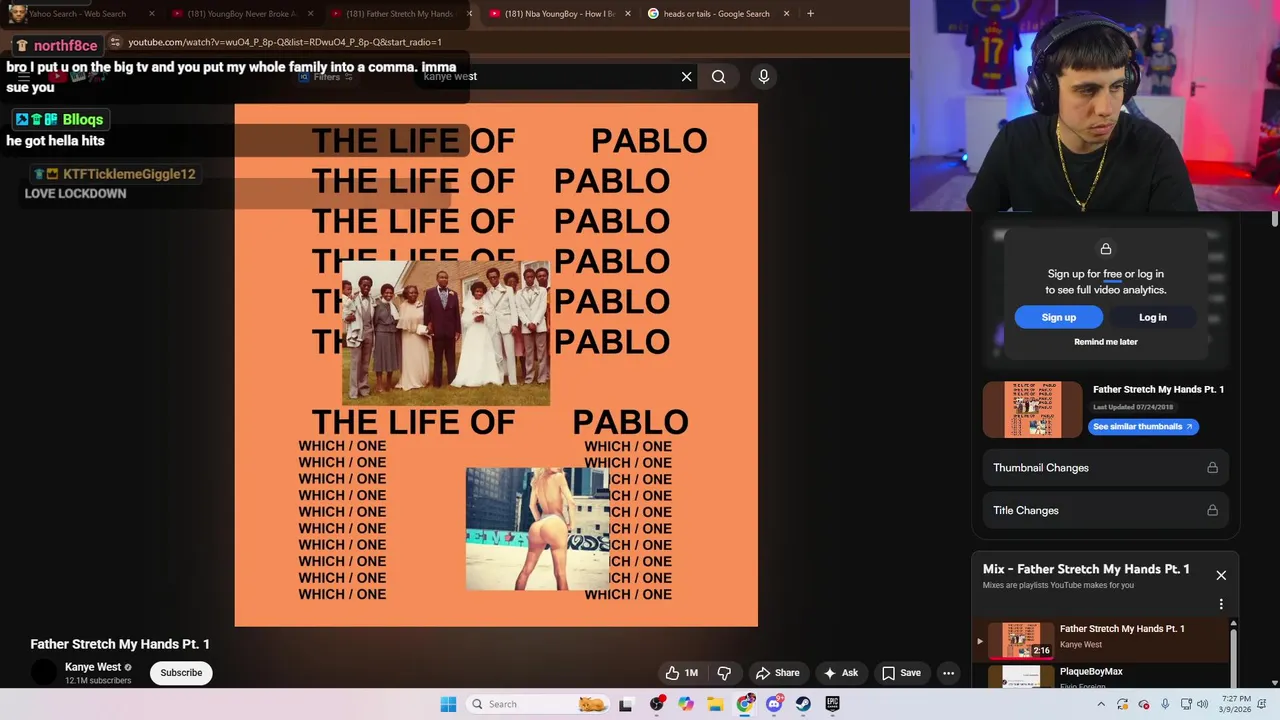Close the Mix playlist panel
The width and height of the screenshot is (1280, 720).
[1221, 575]
